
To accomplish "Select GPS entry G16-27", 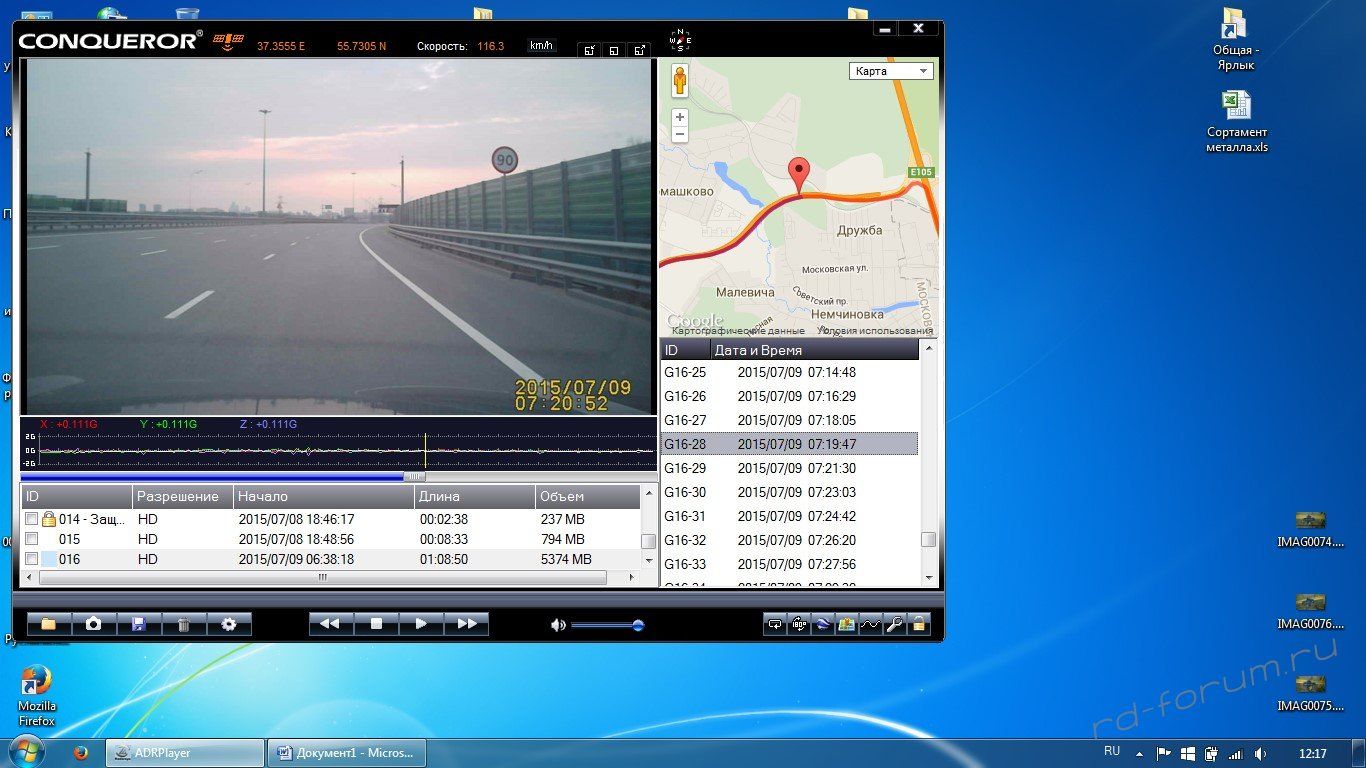I will (x=789, y=420).
